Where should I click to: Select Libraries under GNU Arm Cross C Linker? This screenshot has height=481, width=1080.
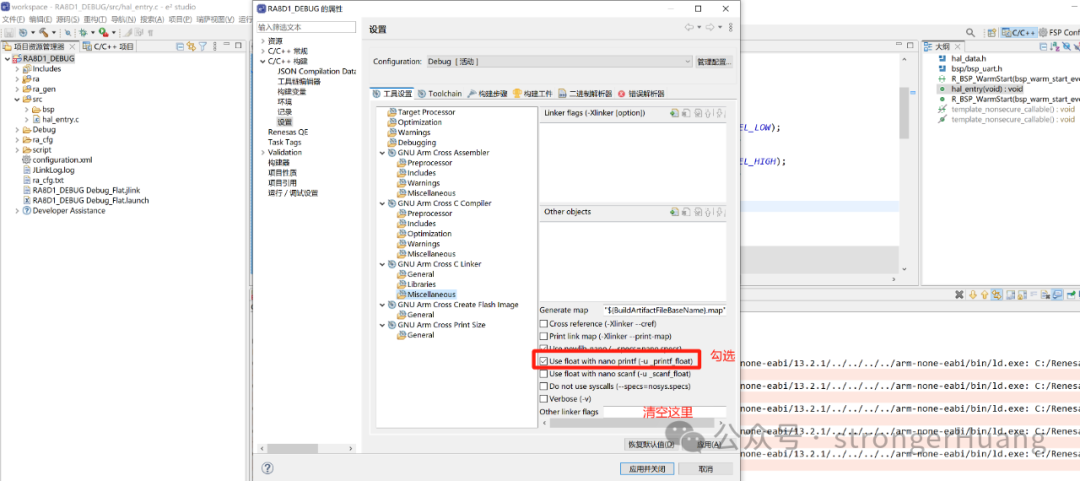pos(421,285)
